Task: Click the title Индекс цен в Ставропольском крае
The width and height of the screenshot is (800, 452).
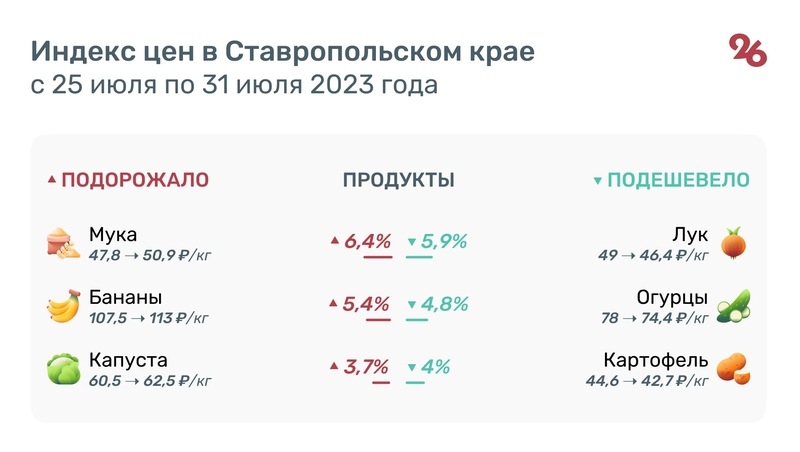Action: click(x=282, y=51)
